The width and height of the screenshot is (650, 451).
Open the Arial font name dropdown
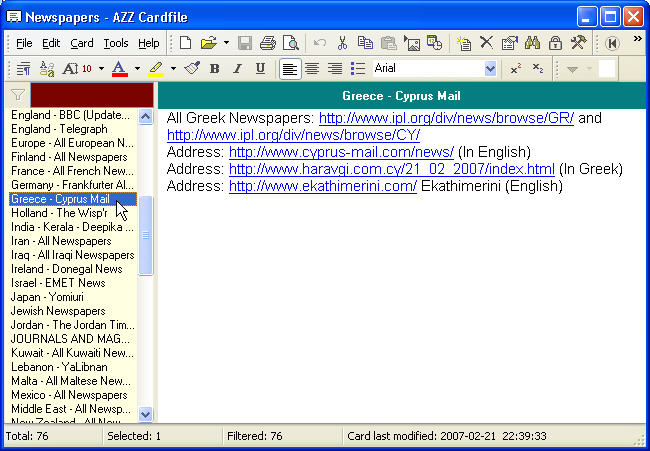490,69
